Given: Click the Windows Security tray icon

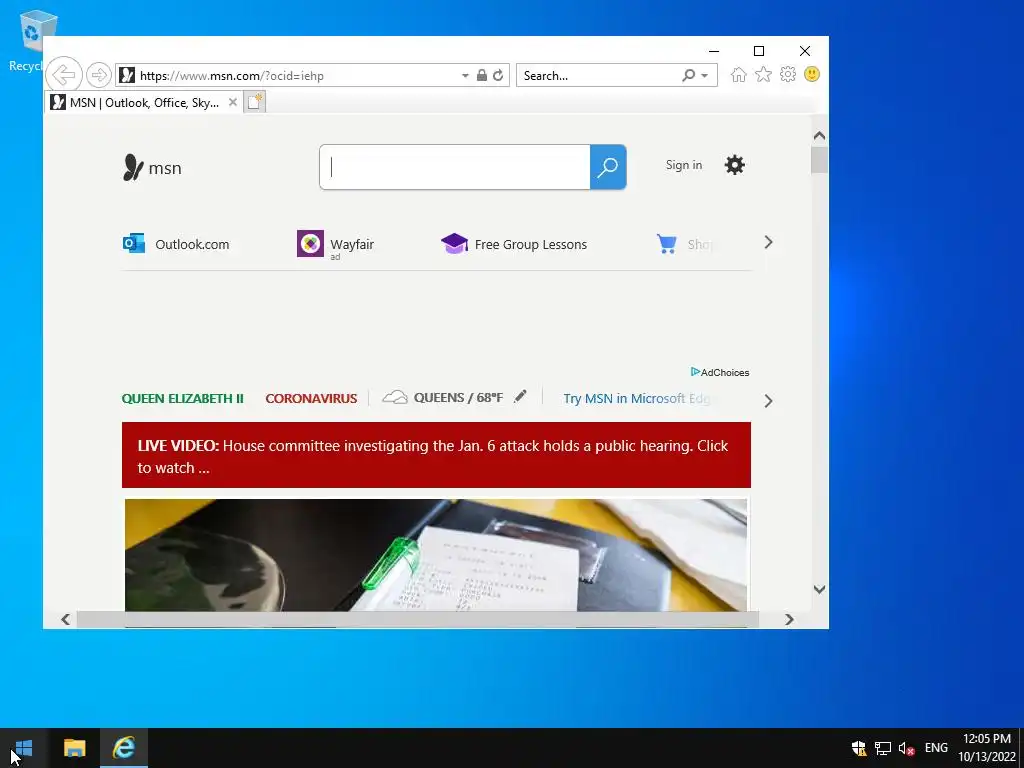Looking at the screenshot, I should point(859,748).
